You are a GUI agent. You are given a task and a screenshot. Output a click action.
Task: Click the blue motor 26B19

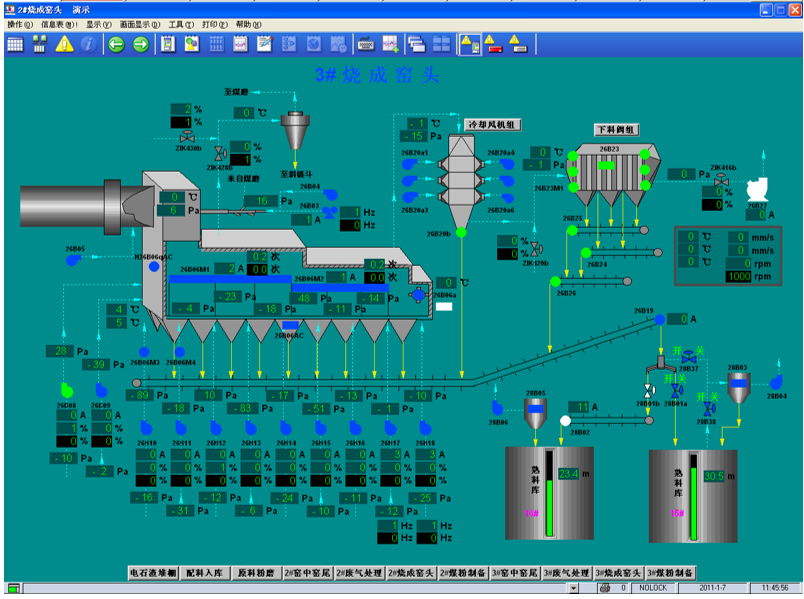click(x=659, y=320)
